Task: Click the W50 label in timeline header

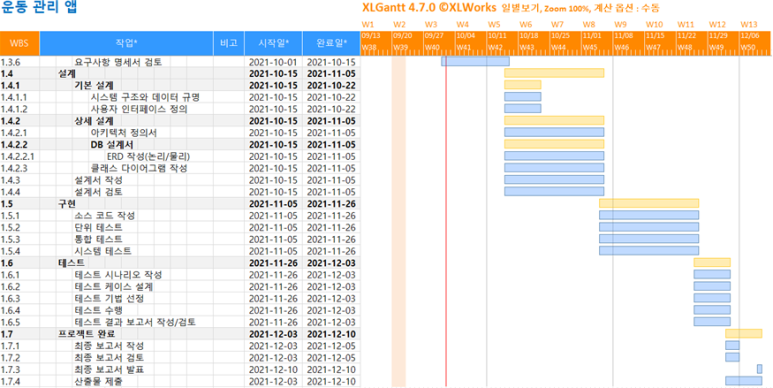Action: point(749,48)
